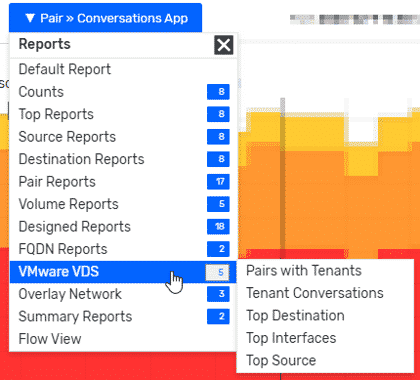Open the Pair » Conversations App dropdown button

(105, 18)
